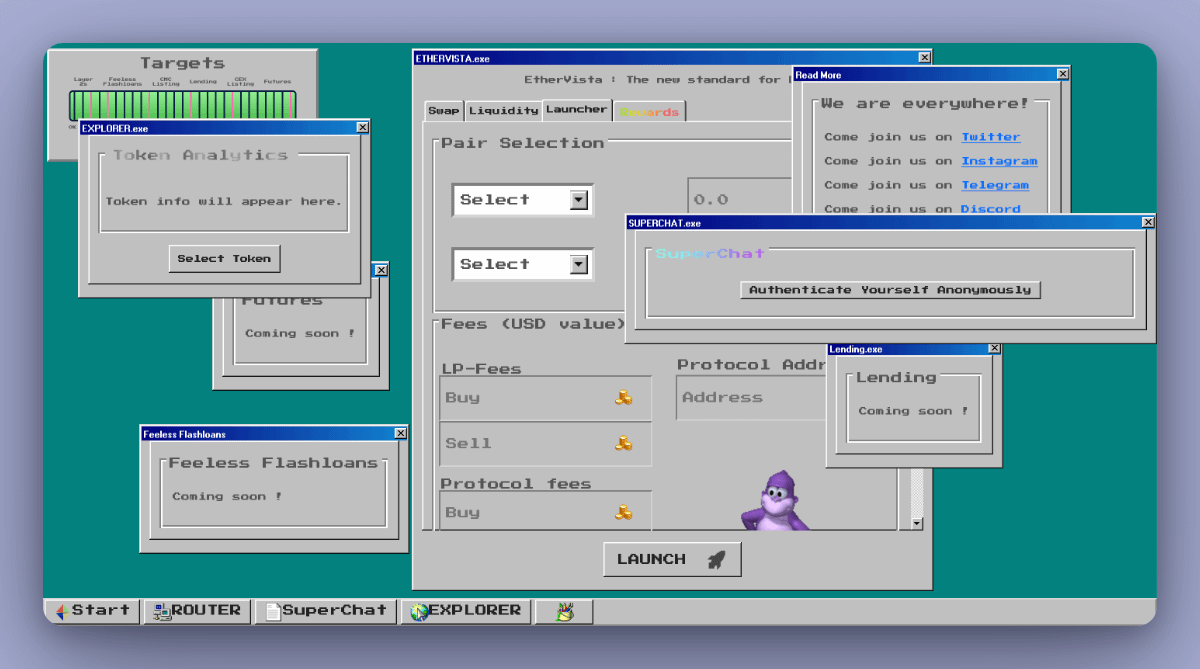Click the 'LP-Fees' label
The image size is (1200, 669).
pos(481,368)
